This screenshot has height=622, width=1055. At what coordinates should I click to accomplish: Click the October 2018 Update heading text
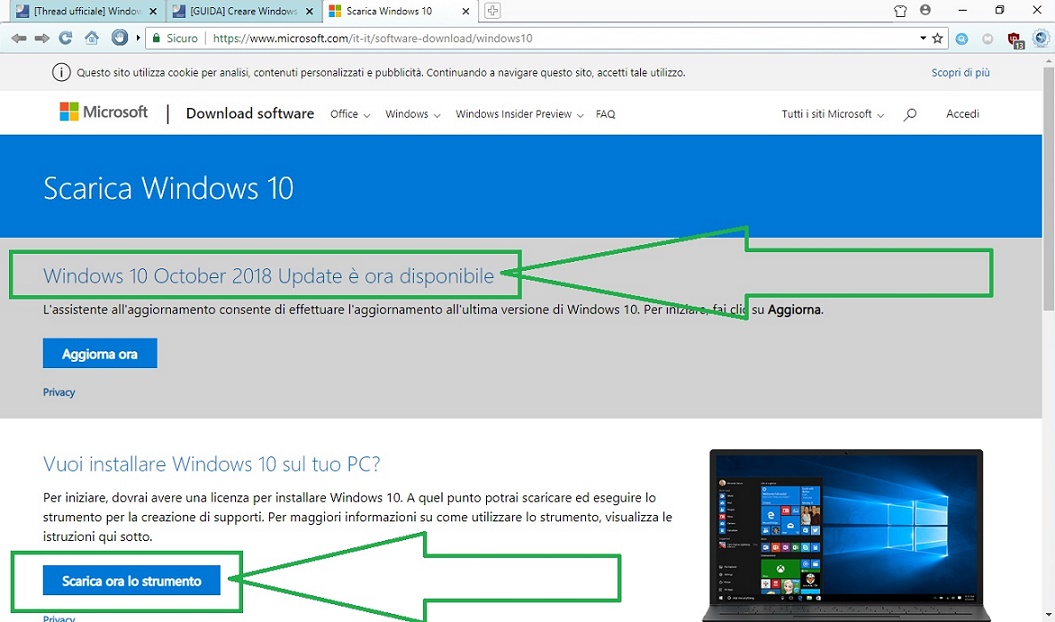pyautogui.click(x=268, y=276)
